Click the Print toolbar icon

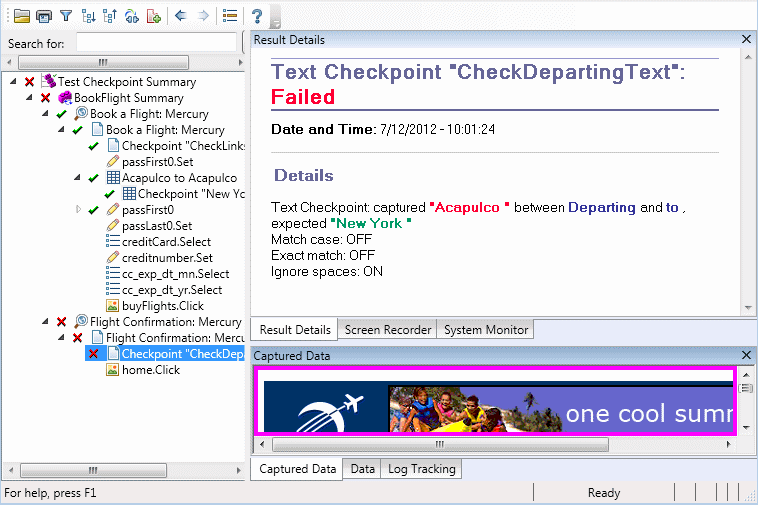(x=43, y=16)
